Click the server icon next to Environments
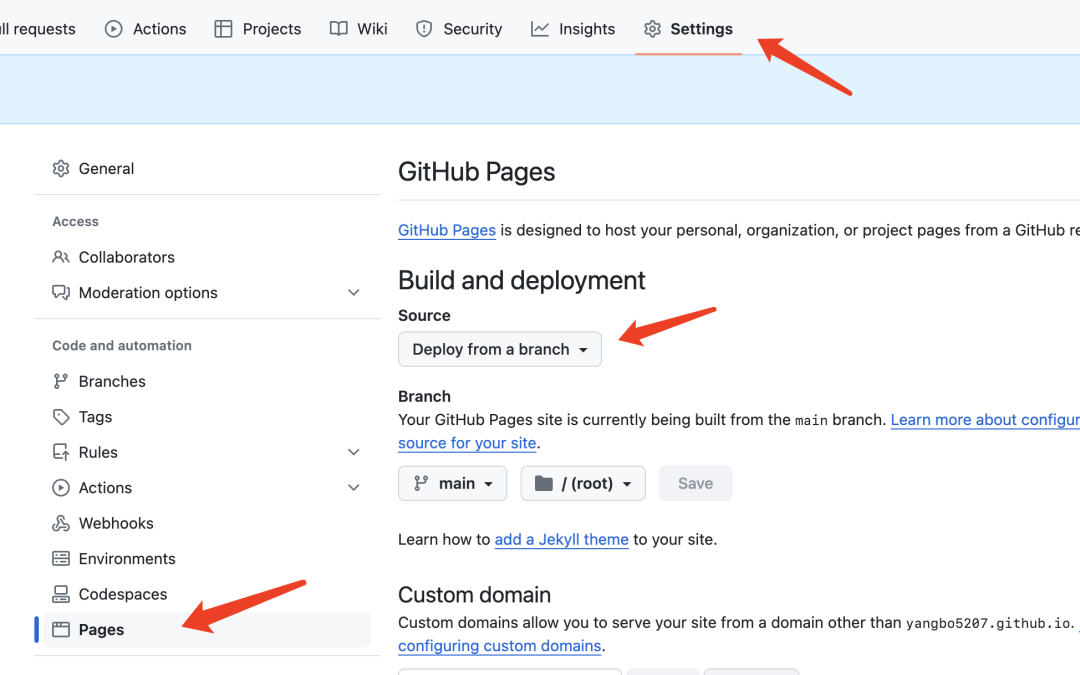The height and width of the screenshot is (675, 1080). (61, 559)
